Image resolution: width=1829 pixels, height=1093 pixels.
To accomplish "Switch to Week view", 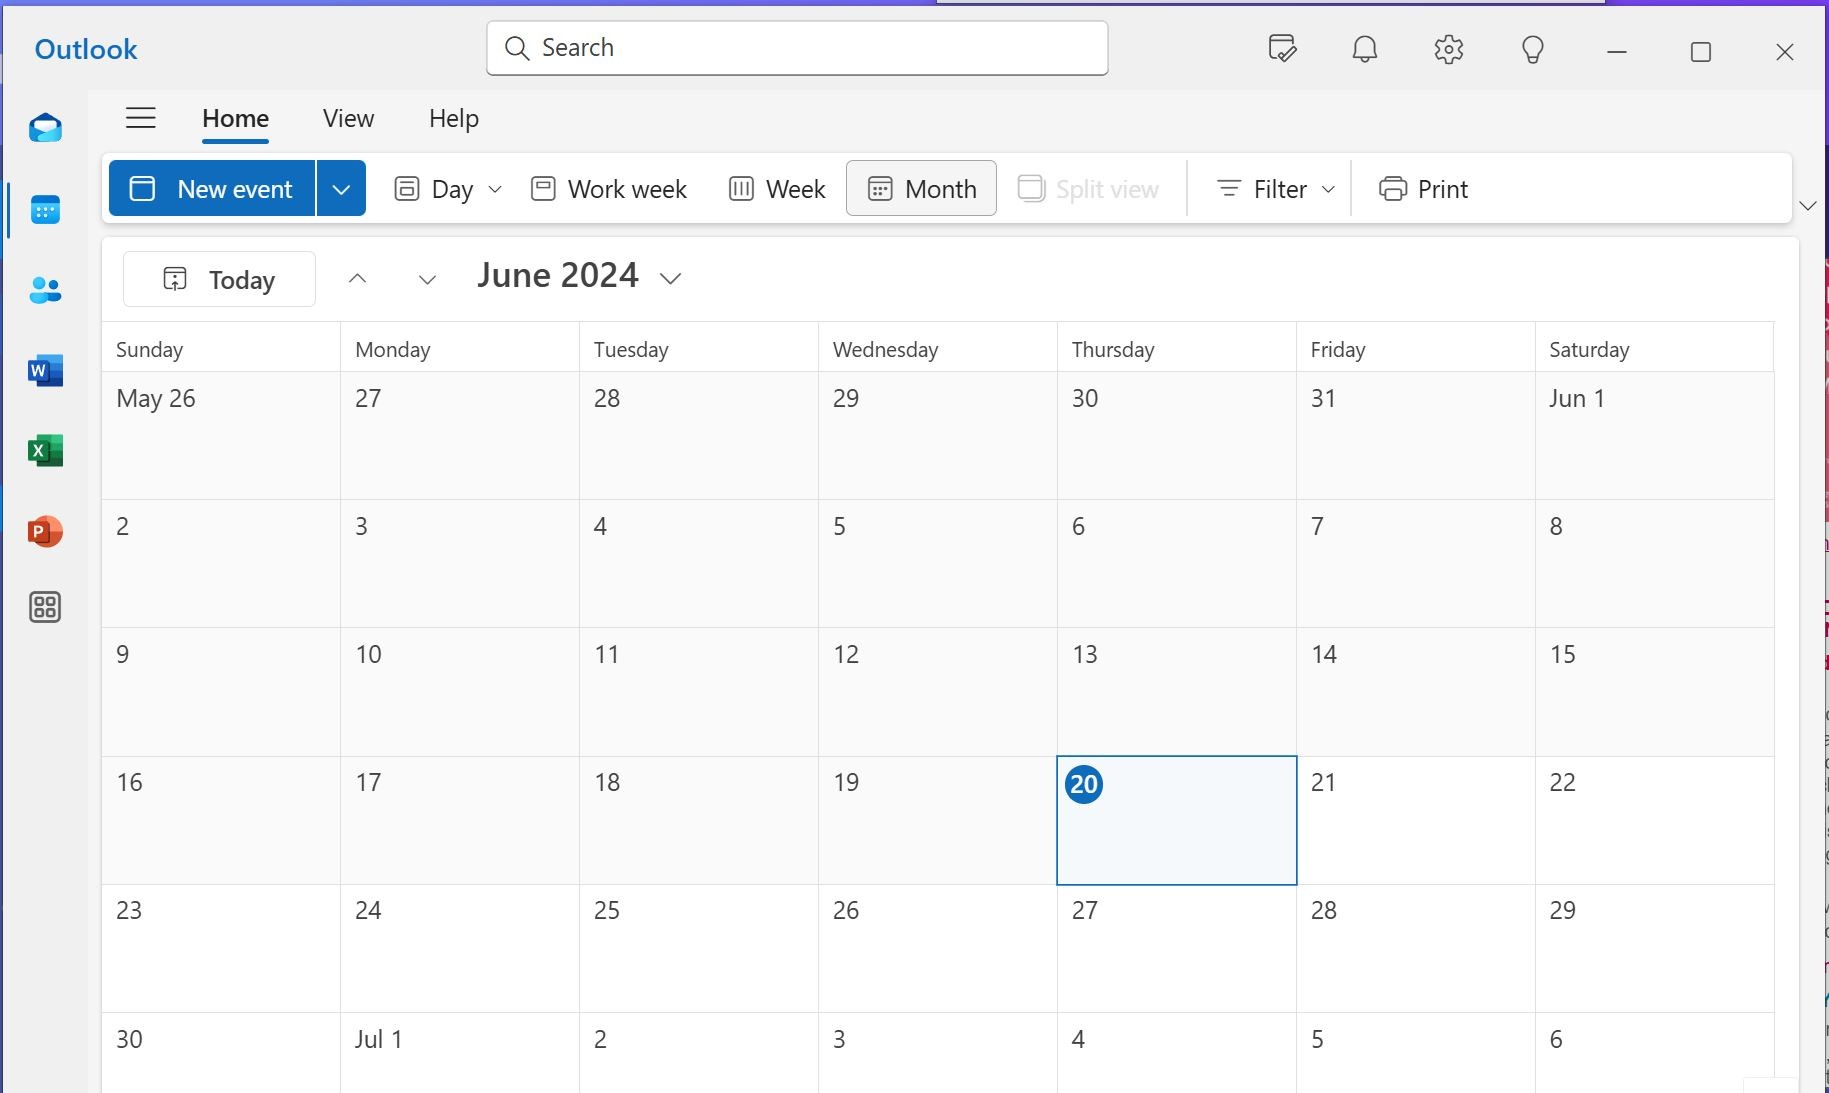I will tap(777, 189).
